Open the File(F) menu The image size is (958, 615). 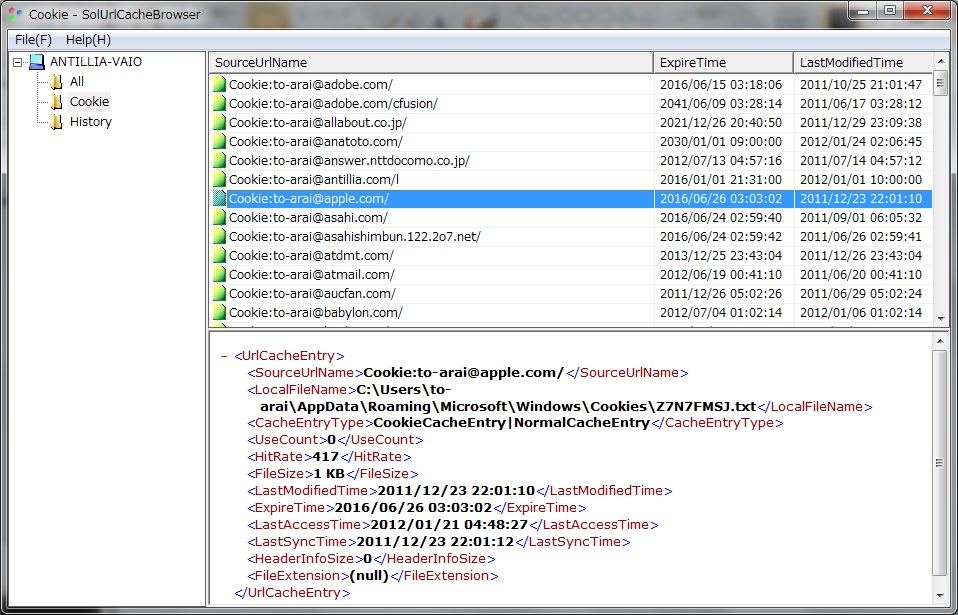(34, 40)
